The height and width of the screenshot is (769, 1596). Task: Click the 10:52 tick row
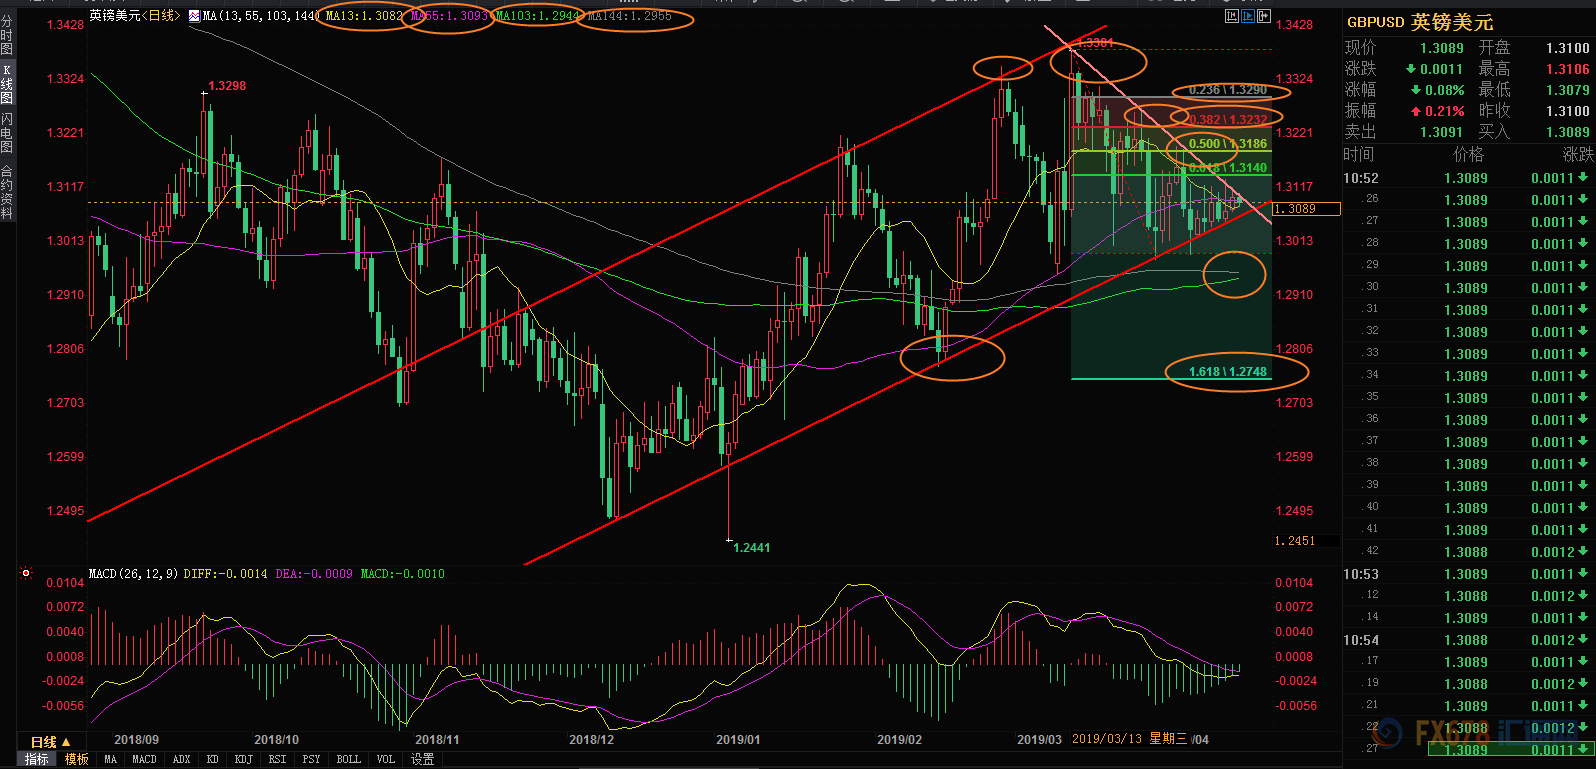[x=1468, y=178]
